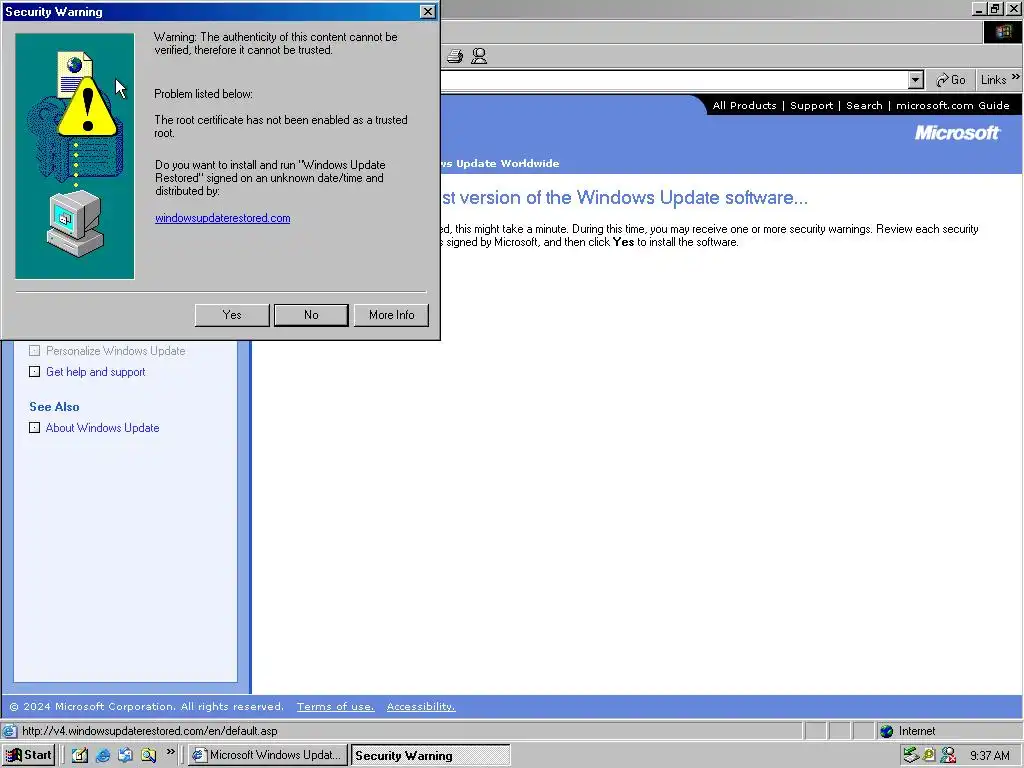Launch Internet Explorer from Quick Launch
This screenshot has height=768, width=1024.
(103, 755)
